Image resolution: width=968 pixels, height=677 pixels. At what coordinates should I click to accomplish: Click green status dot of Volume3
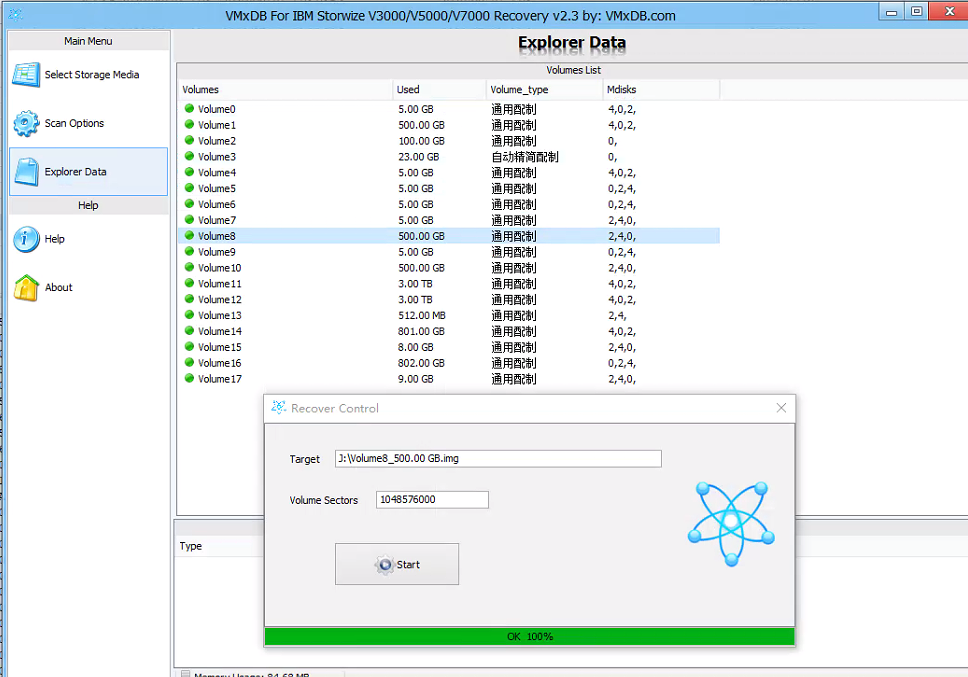tap(190, 156)
